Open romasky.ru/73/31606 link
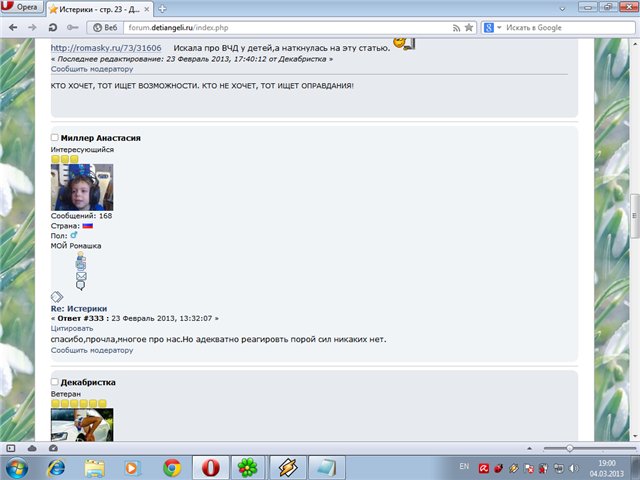 pyautogui.click(x=106, y=48)
